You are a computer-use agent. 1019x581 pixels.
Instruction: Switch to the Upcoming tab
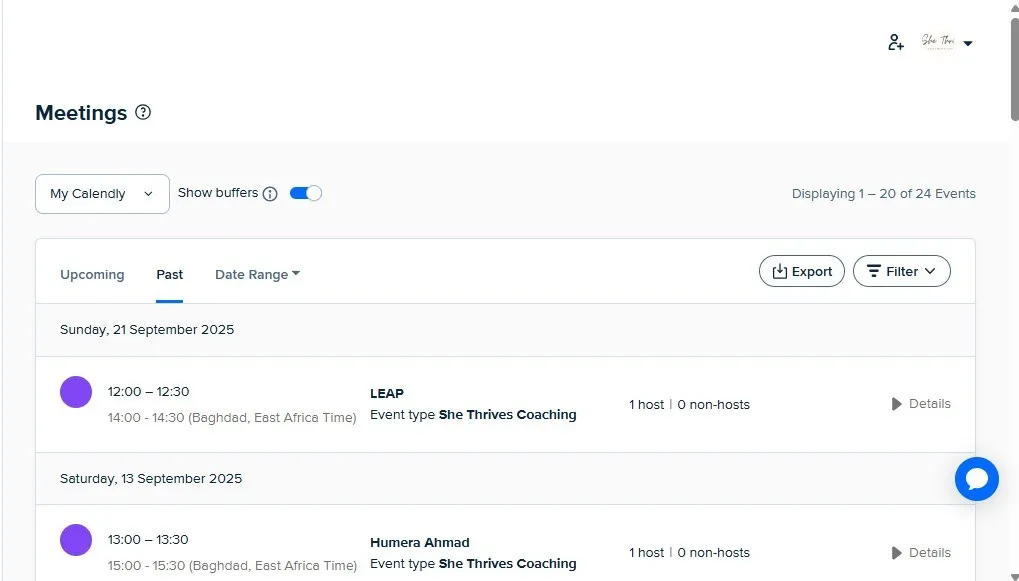(92, 275)
